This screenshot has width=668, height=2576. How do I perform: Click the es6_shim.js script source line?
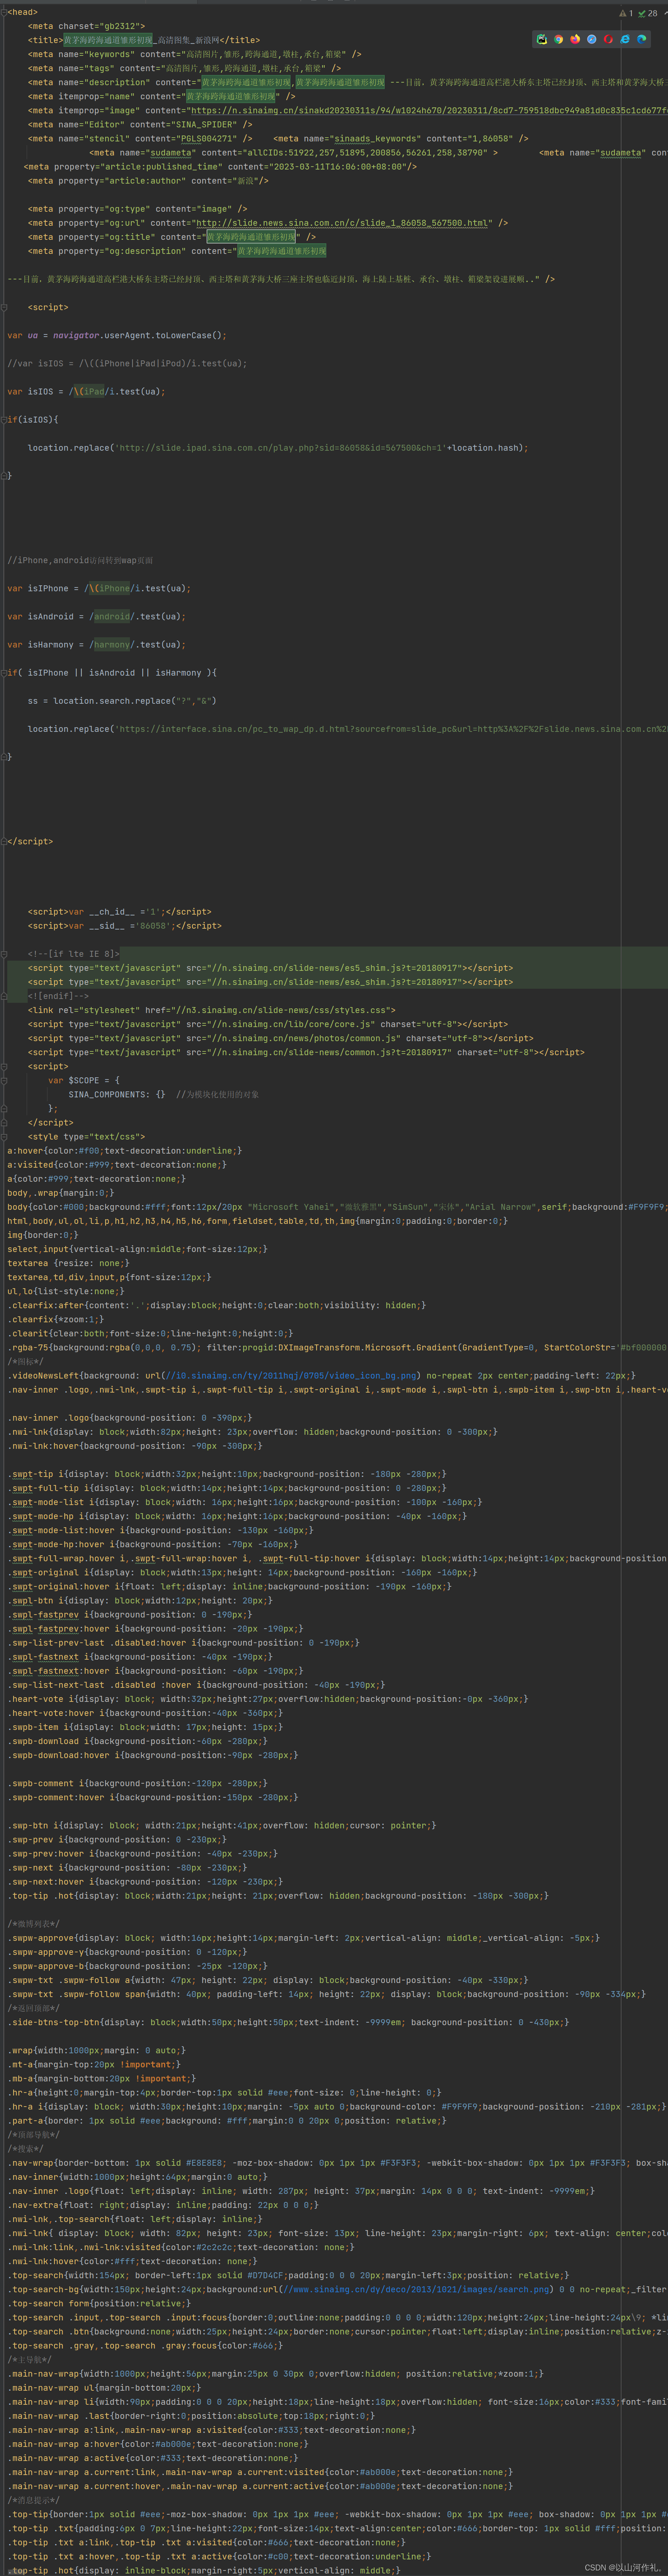(270, 982)
